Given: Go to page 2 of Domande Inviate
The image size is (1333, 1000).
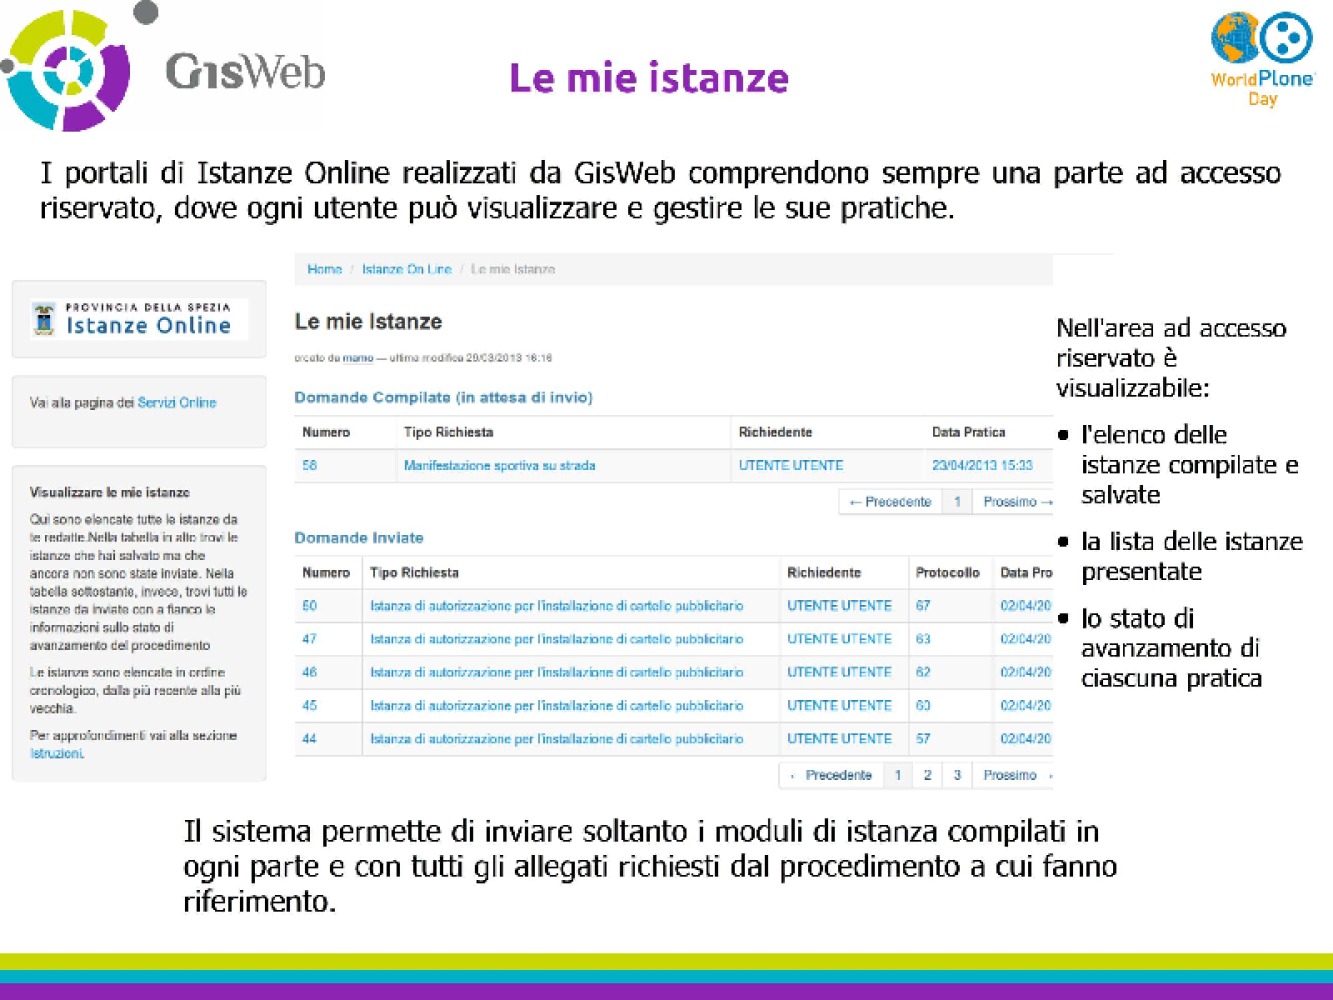Looking at the screenshot, I should tap(927, 776).
